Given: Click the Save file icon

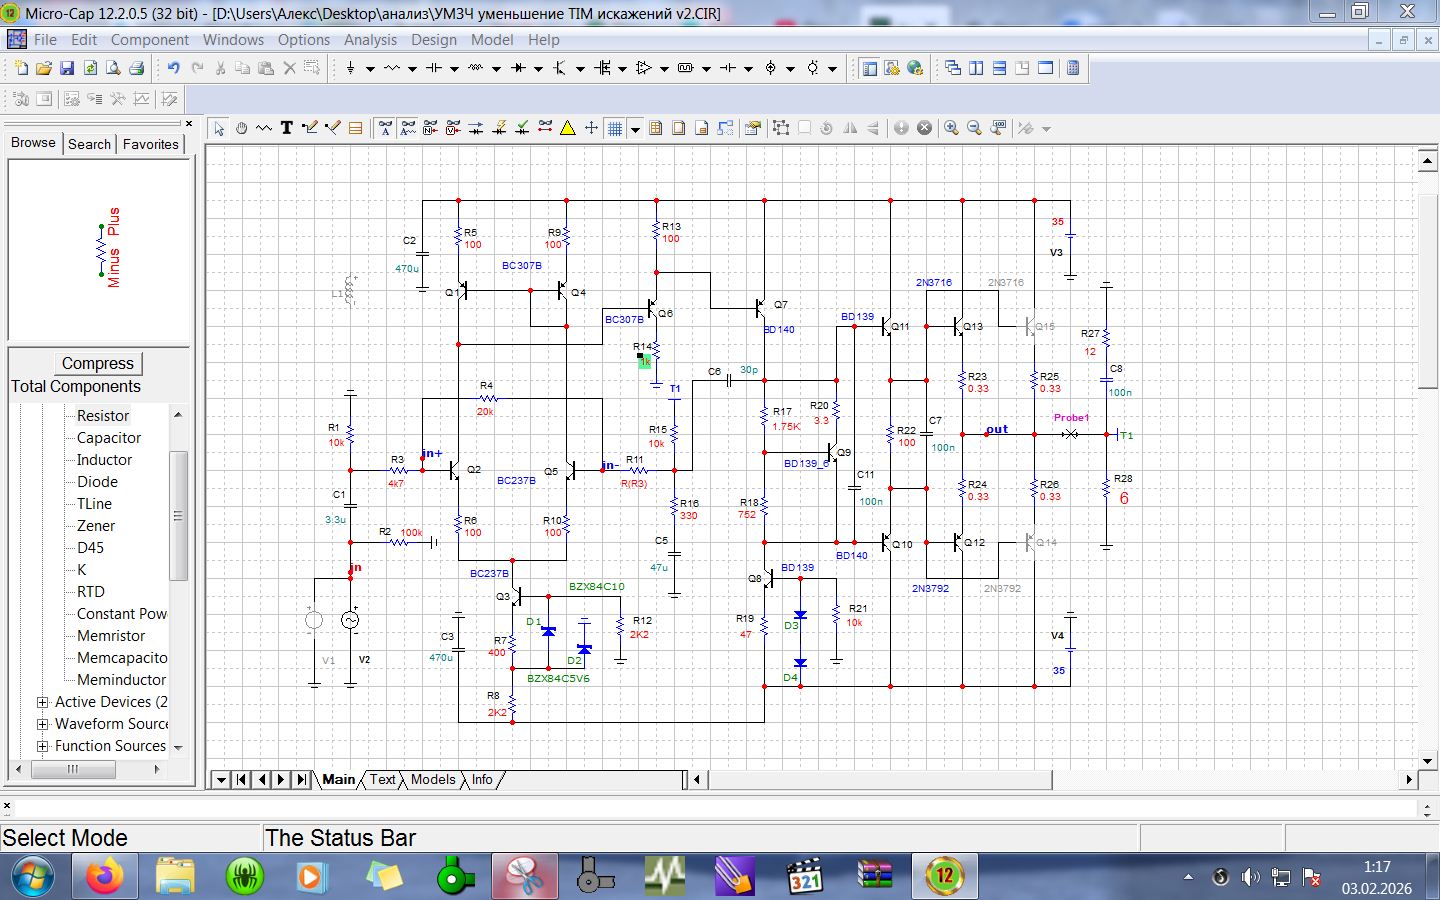Looking at the screenshot, I should pyautogui.click(x=67, y=68).
